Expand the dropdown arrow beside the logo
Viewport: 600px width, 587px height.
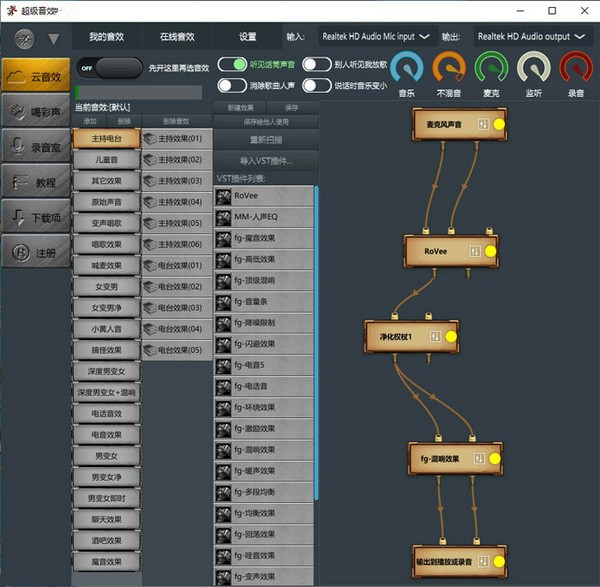53,40
